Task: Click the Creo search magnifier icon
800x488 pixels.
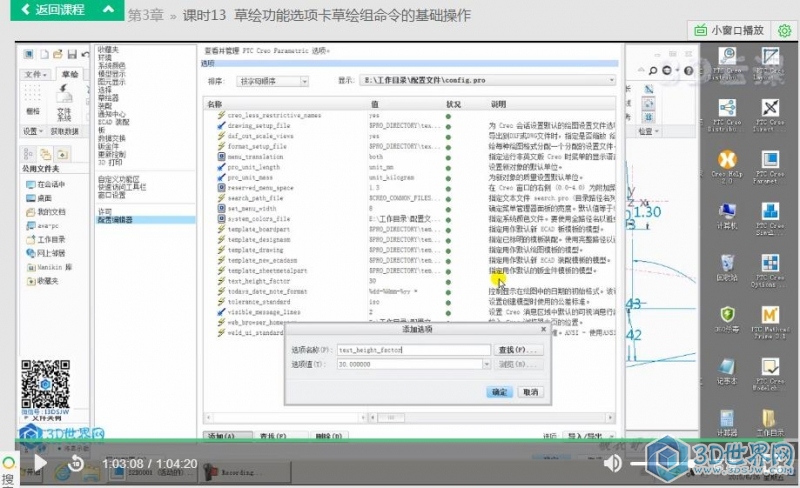Action: [653, 71]
